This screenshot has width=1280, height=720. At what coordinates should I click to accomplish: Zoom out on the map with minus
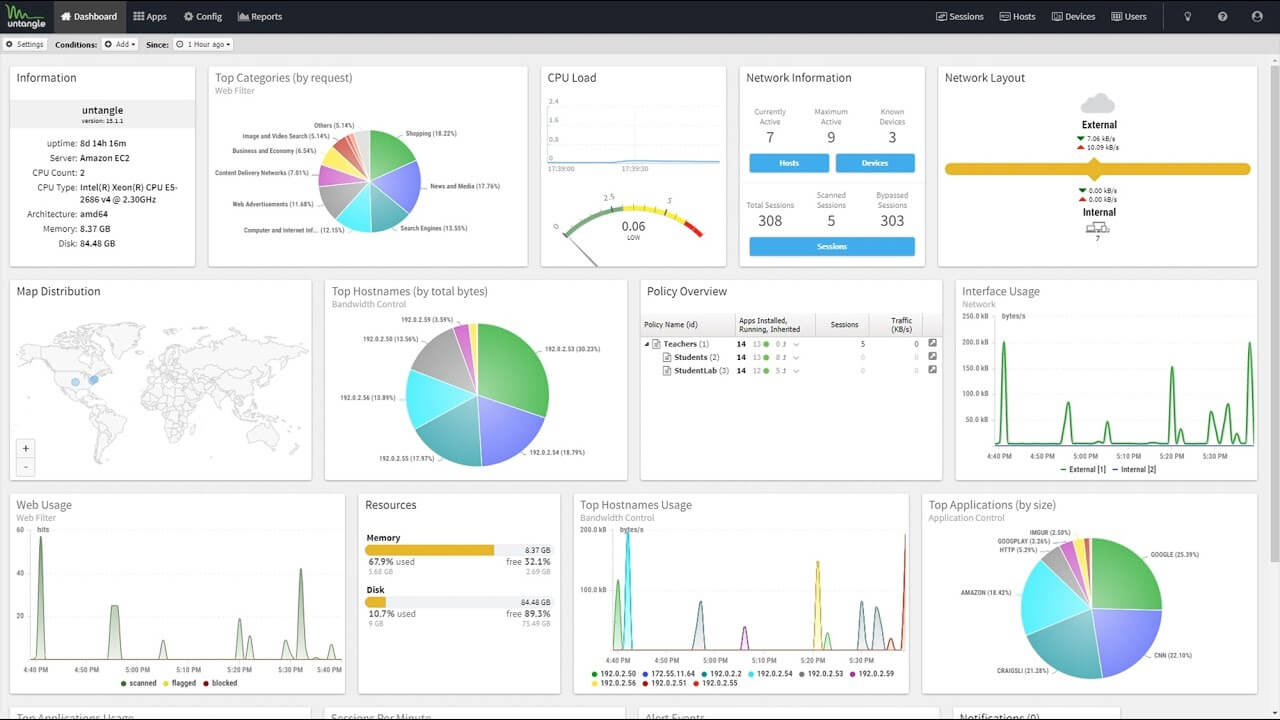[x=26, y=466]
